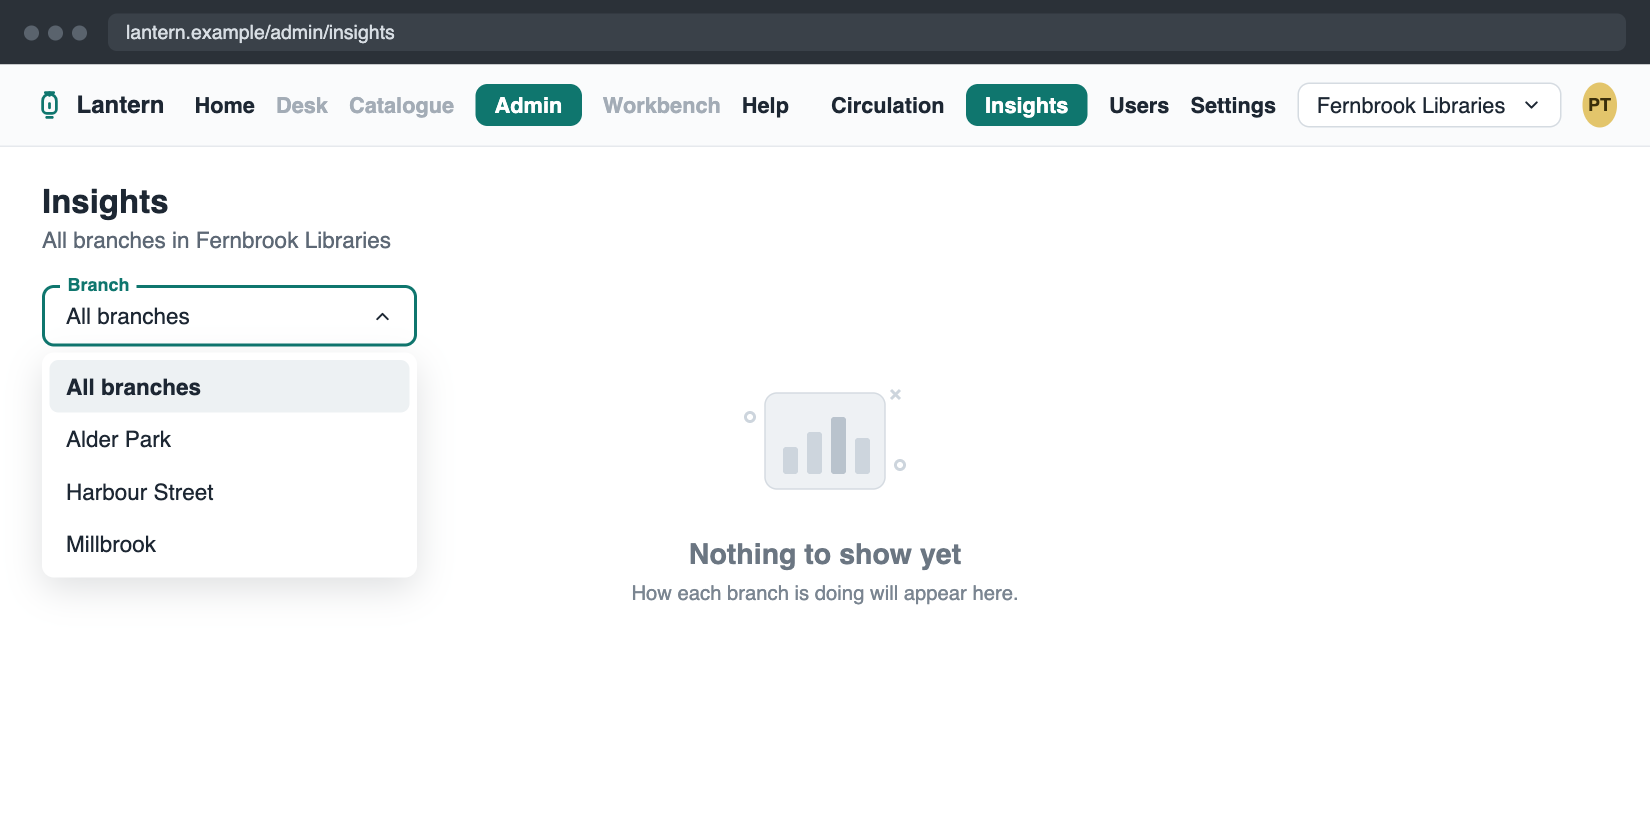Click the Admin nav pill
This screenshot has height=840, width=1650.
[x=528, y=105]
